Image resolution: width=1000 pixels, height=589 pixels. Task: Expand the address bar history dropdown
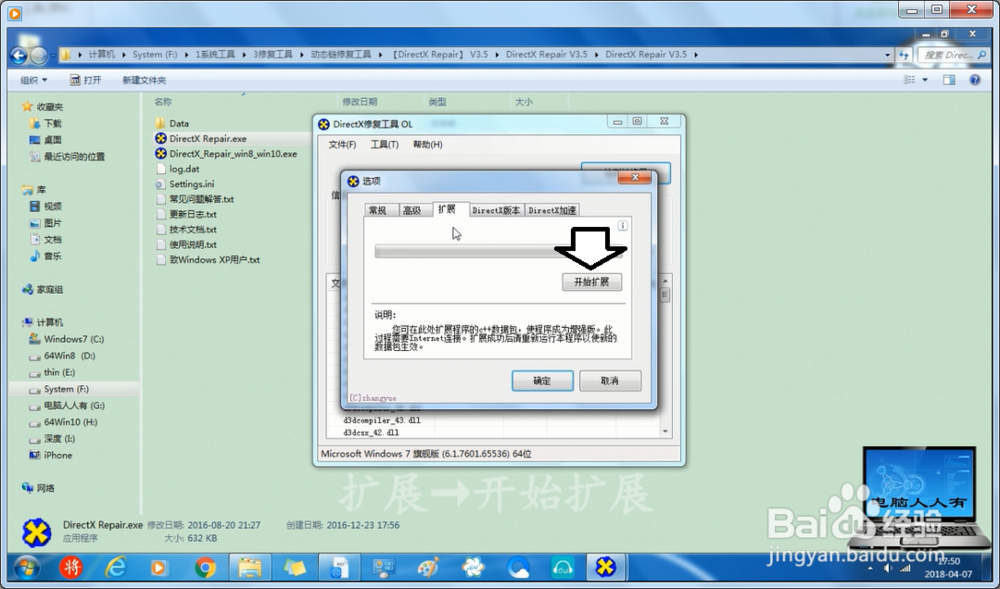click(887, 55)
